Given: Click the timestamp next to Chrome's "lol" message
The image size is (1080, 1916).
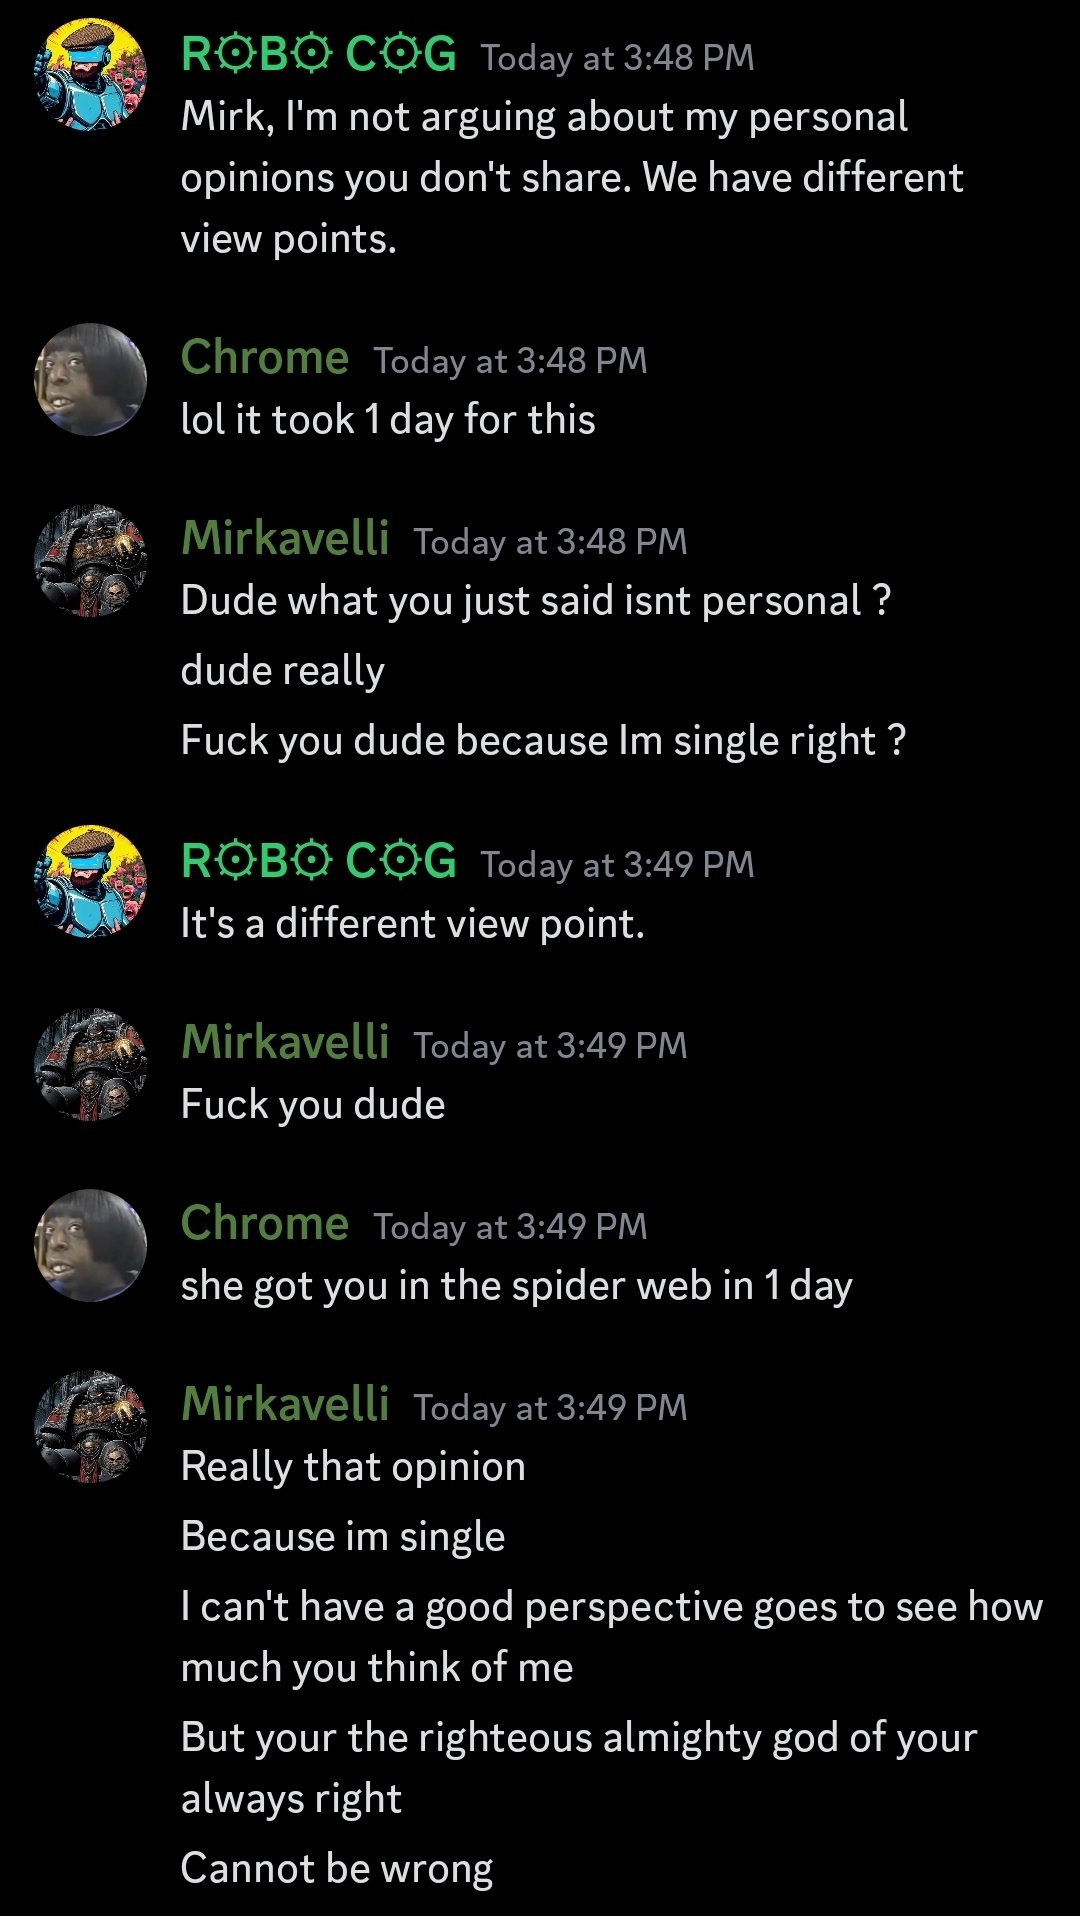Looking at the screenshot, I should [x=510, y=361].
